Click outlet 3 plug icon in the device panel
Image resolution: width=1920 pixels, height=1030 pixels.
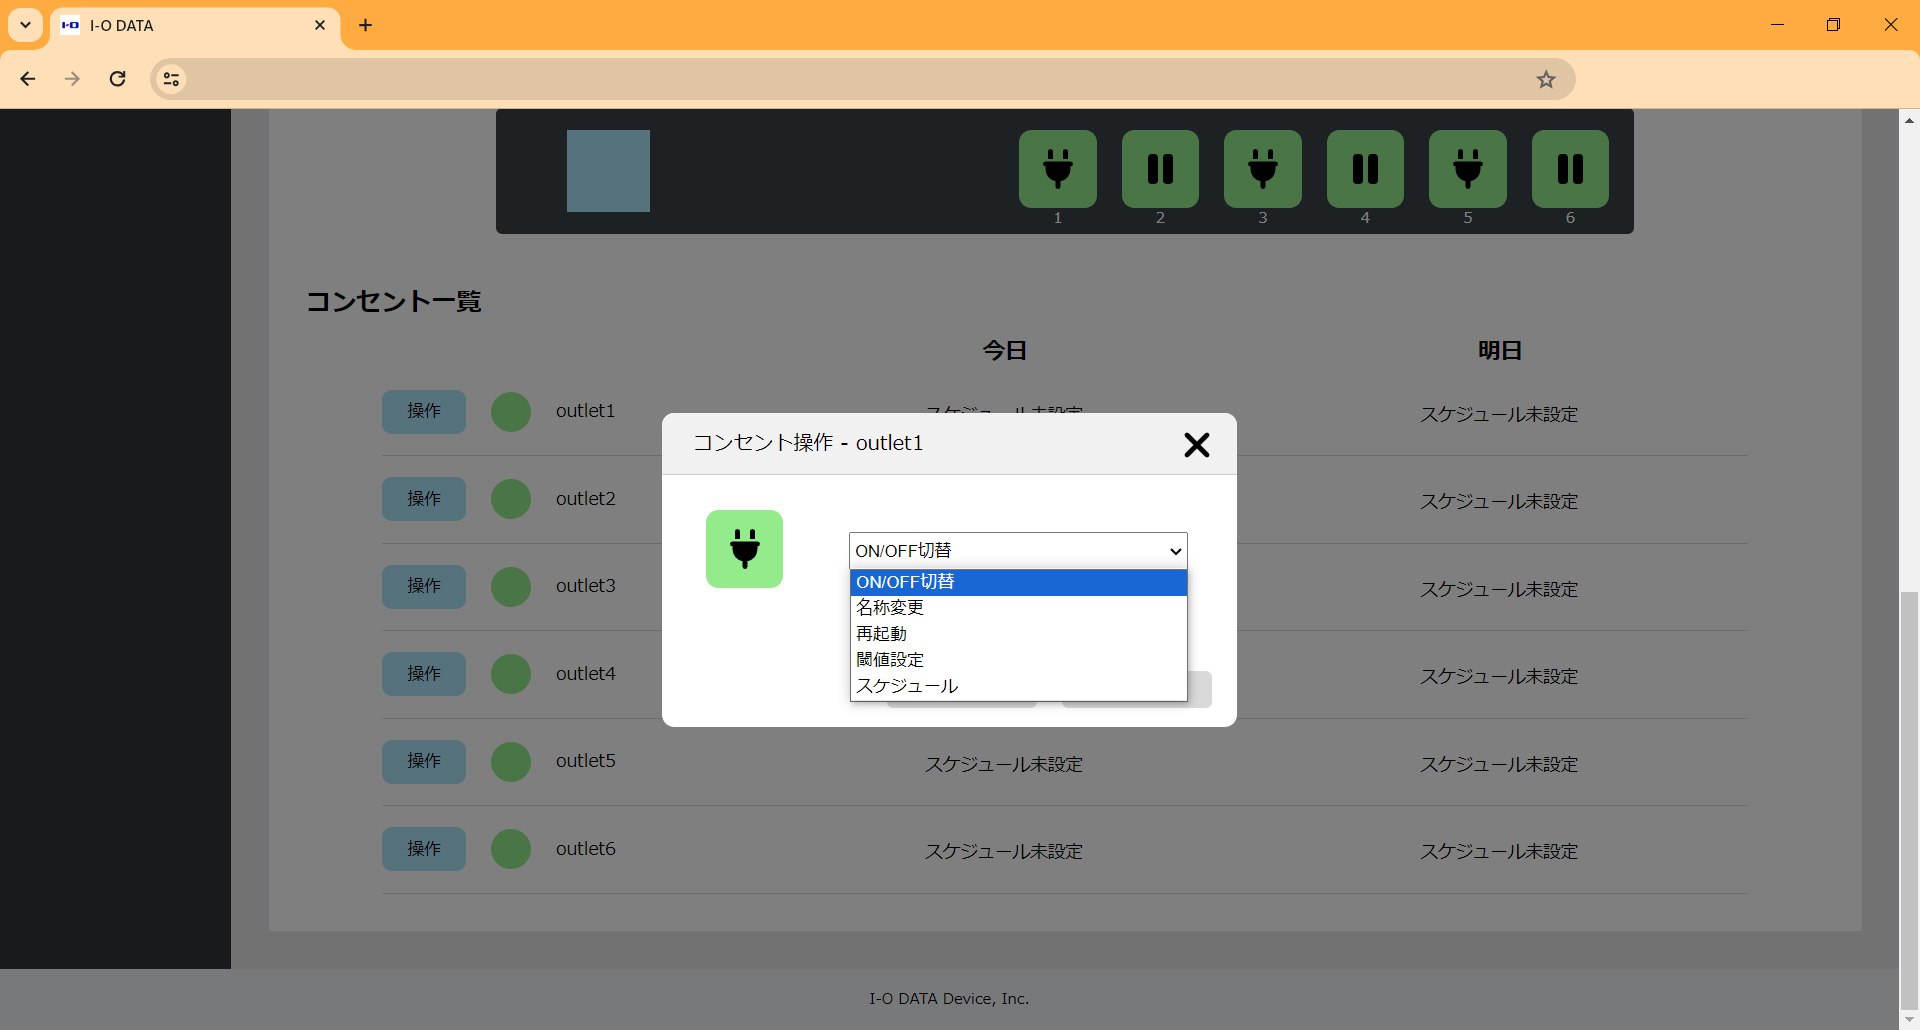click(1262, 169)
